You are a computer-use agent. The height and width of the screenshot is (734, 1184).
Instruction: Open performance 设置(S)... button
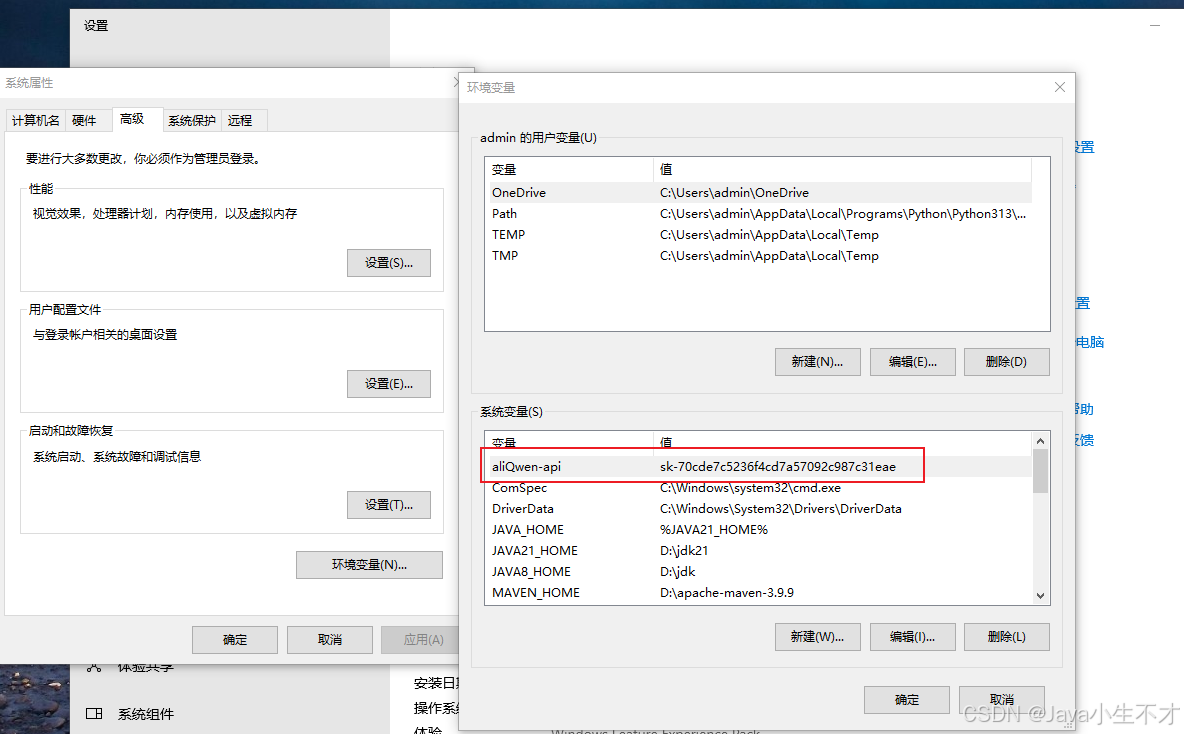pos(389,263)
